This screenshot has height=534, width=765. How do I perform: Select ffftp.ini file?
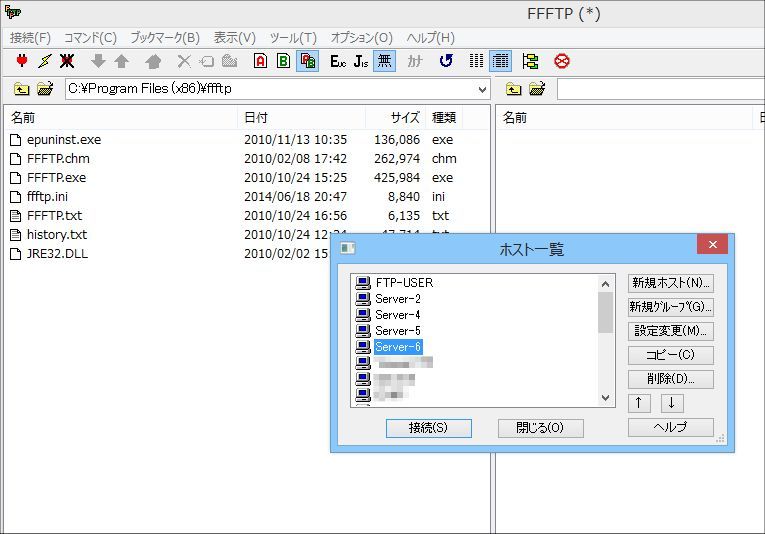pos(47,197)
